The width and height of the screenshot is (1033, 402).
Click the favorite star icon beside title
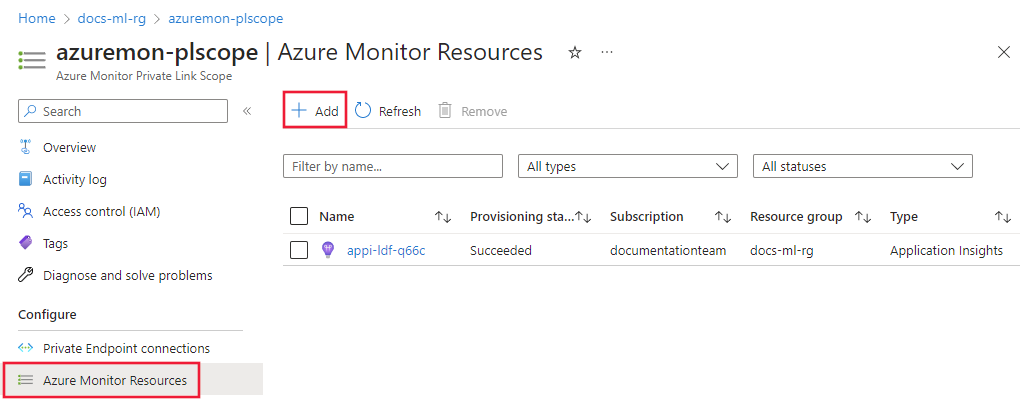(x=575, y=53)
